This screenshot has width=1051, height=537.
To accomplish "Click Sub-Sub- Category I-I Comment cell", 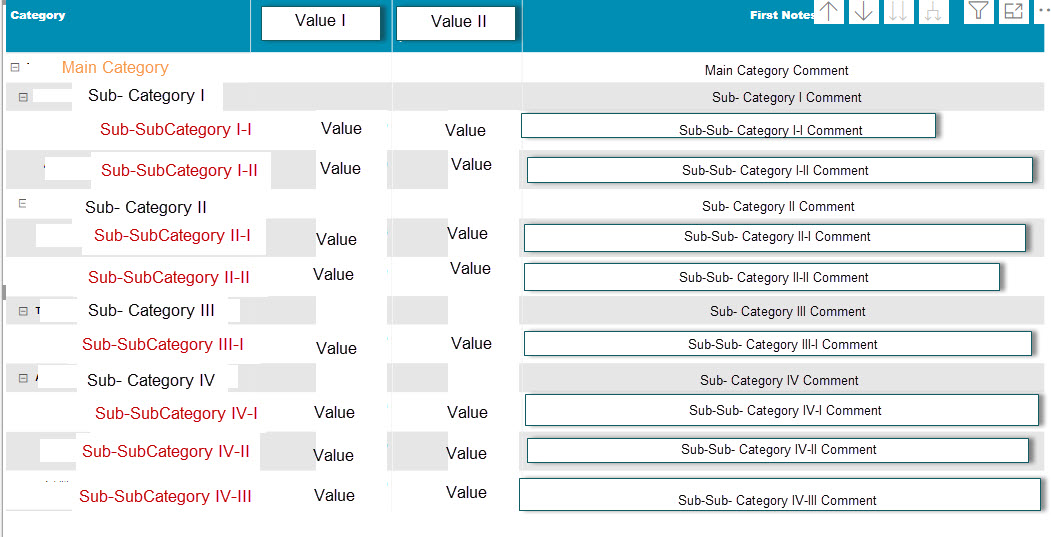I will tap(728, 126).
